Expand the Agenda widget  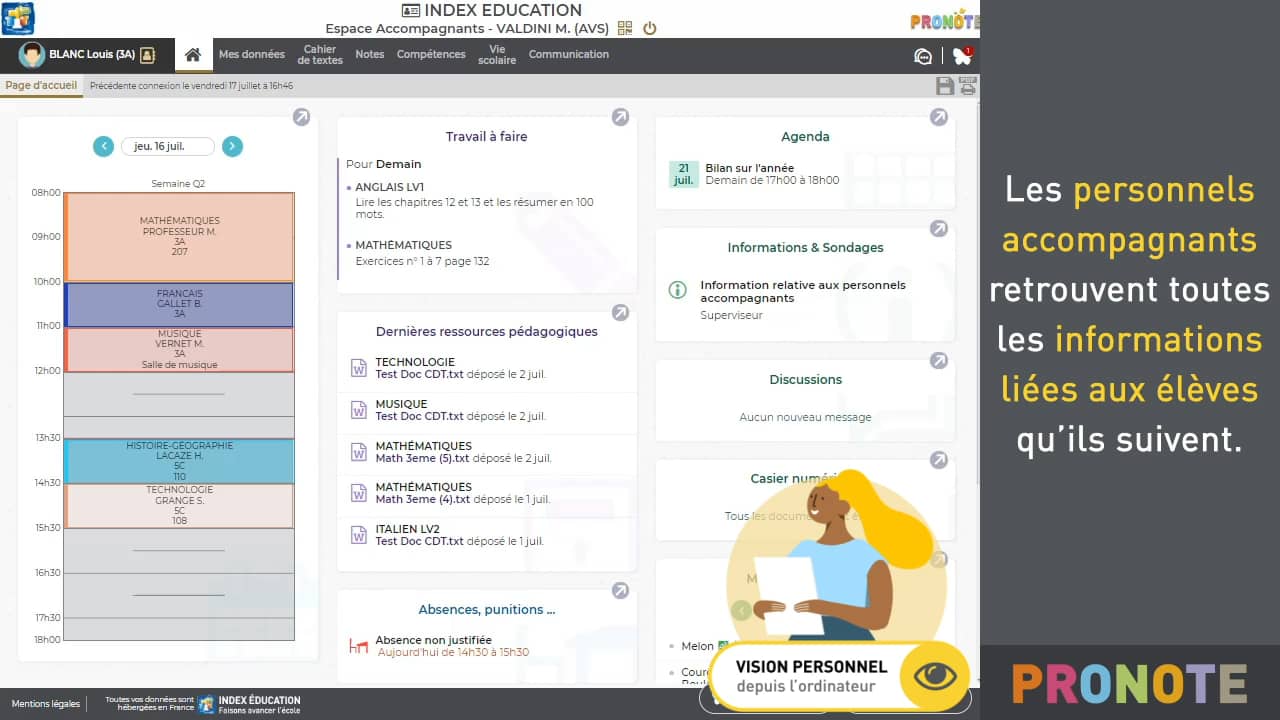938,117
